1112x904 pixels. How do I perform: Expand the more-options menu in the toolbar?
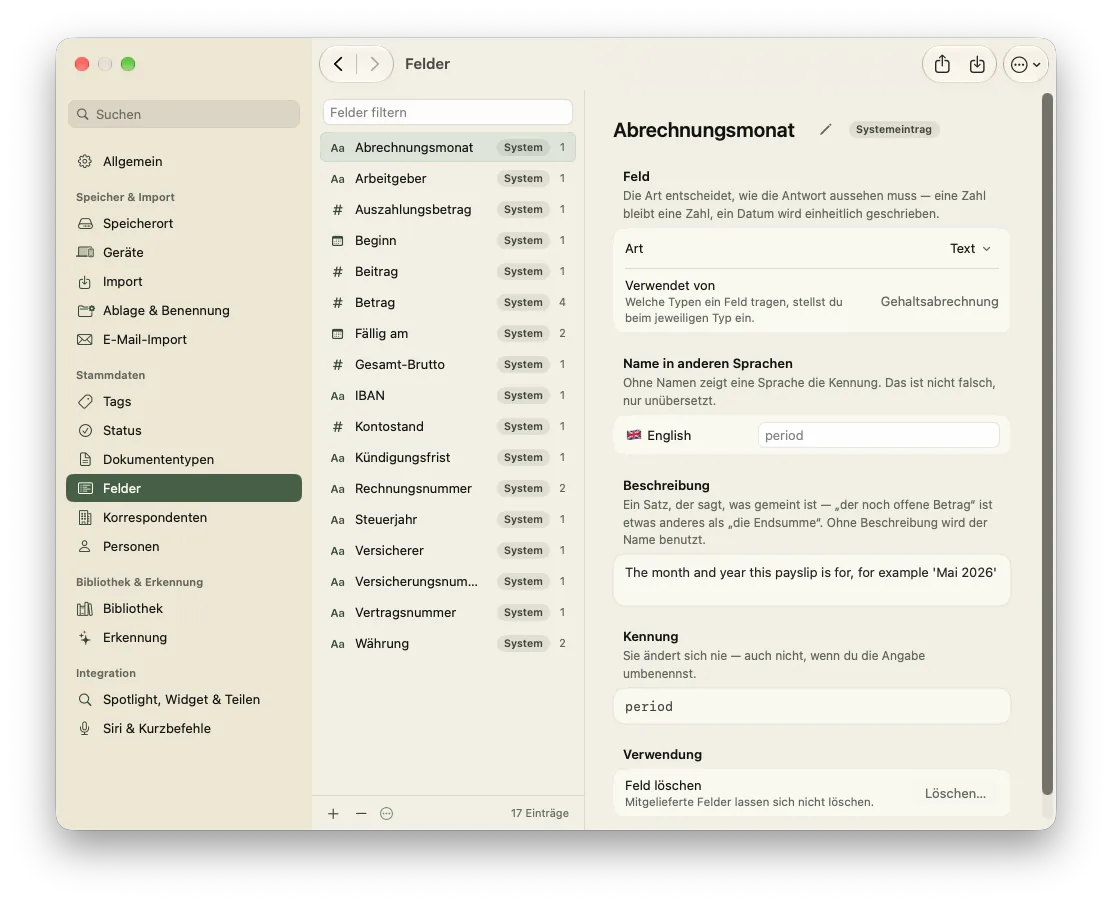(1025, 65)
